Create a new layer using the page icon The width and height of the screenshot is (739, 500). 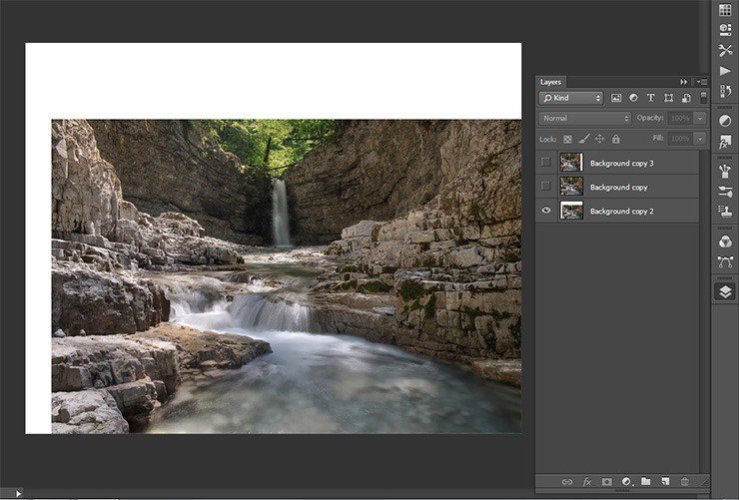click(665, 481)
